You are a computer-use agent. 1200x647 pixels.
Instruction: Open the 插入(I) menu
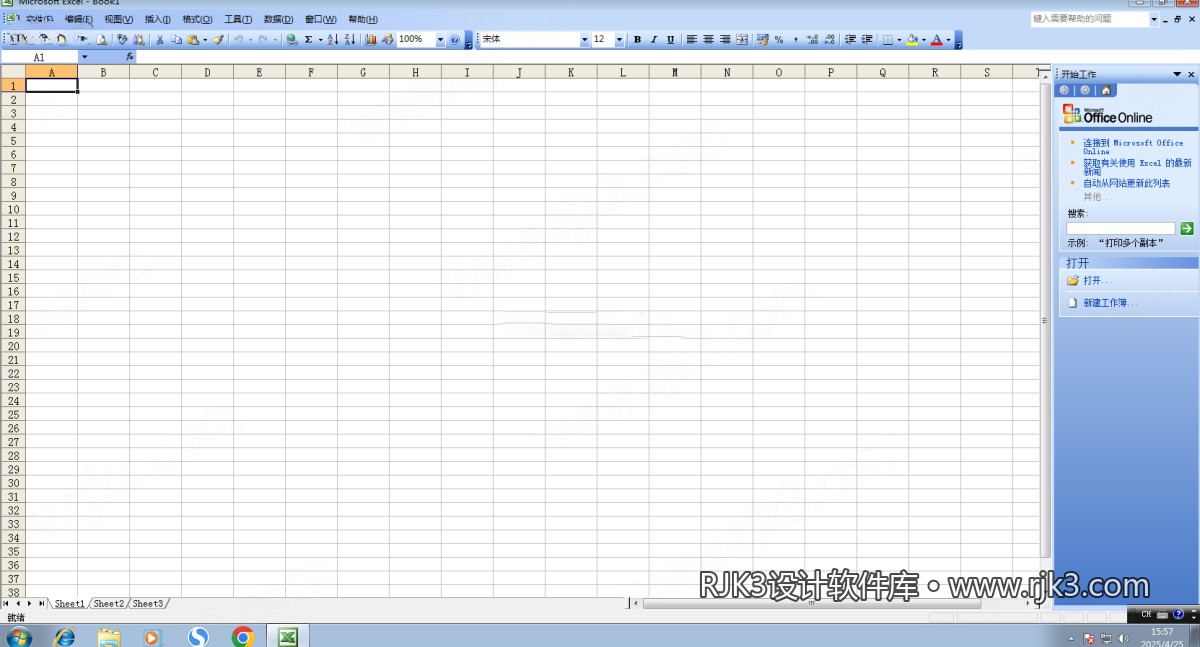157,19
